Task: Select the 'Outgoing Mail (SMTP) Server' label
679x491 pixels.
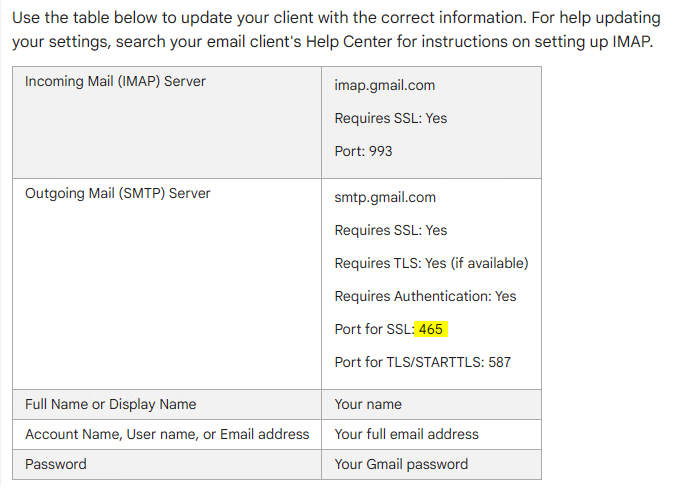Action: (x=117, y=193)
